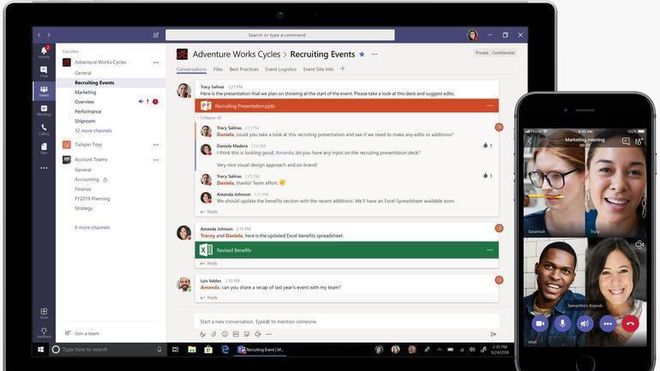This screenshot has width=660, height=371.
Task: Open the Store icon near bottom of rail
Action: pyautogui.click(x=44, y=313)
